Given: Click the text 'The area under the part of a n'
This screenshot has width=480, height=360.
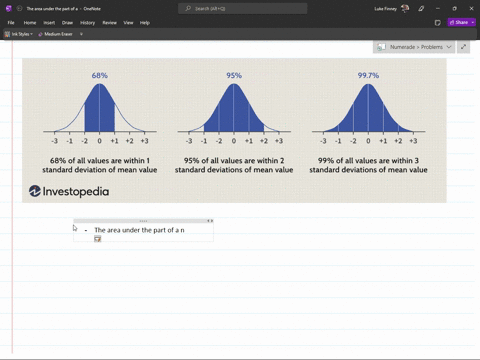Looking at the screenshot, I should (x=139, y=230).
